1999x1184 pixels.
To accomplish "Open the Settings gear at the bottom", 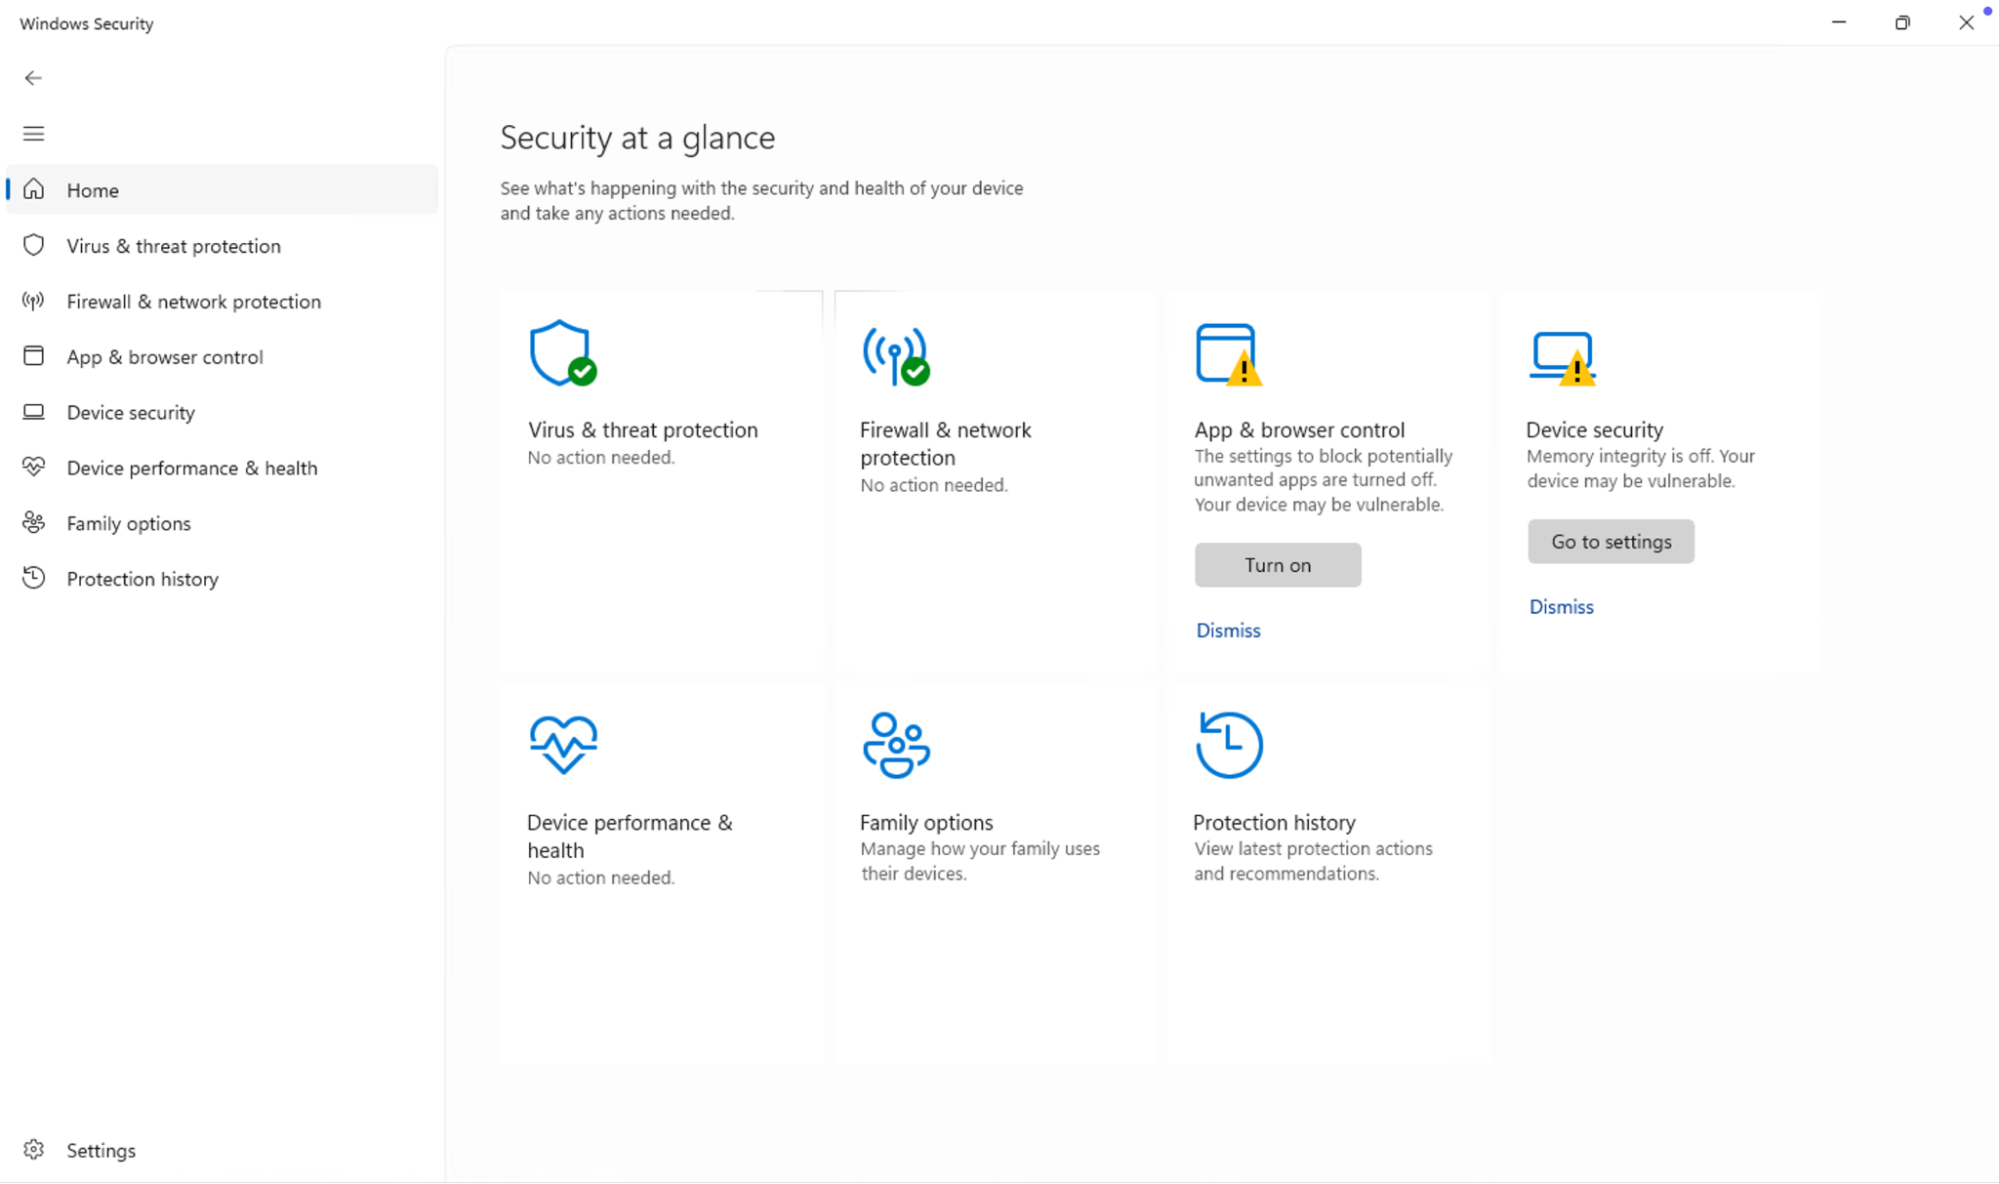I will point(33,1150).
